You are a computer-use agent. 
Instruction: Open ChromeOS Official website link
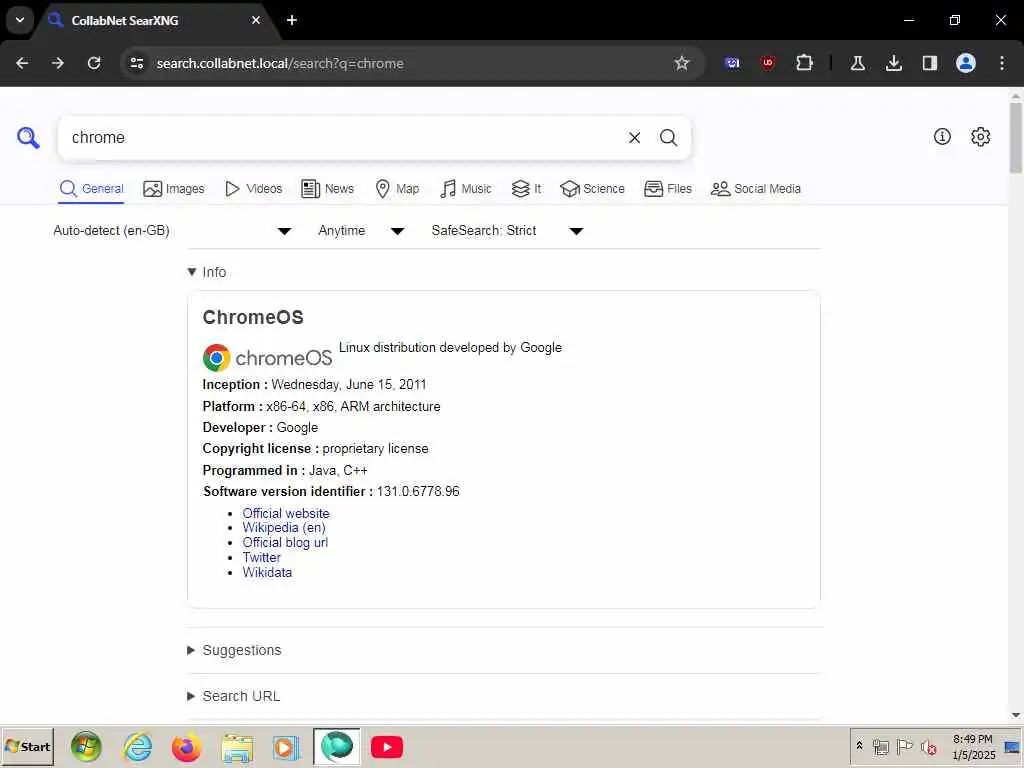coord(286,513)
